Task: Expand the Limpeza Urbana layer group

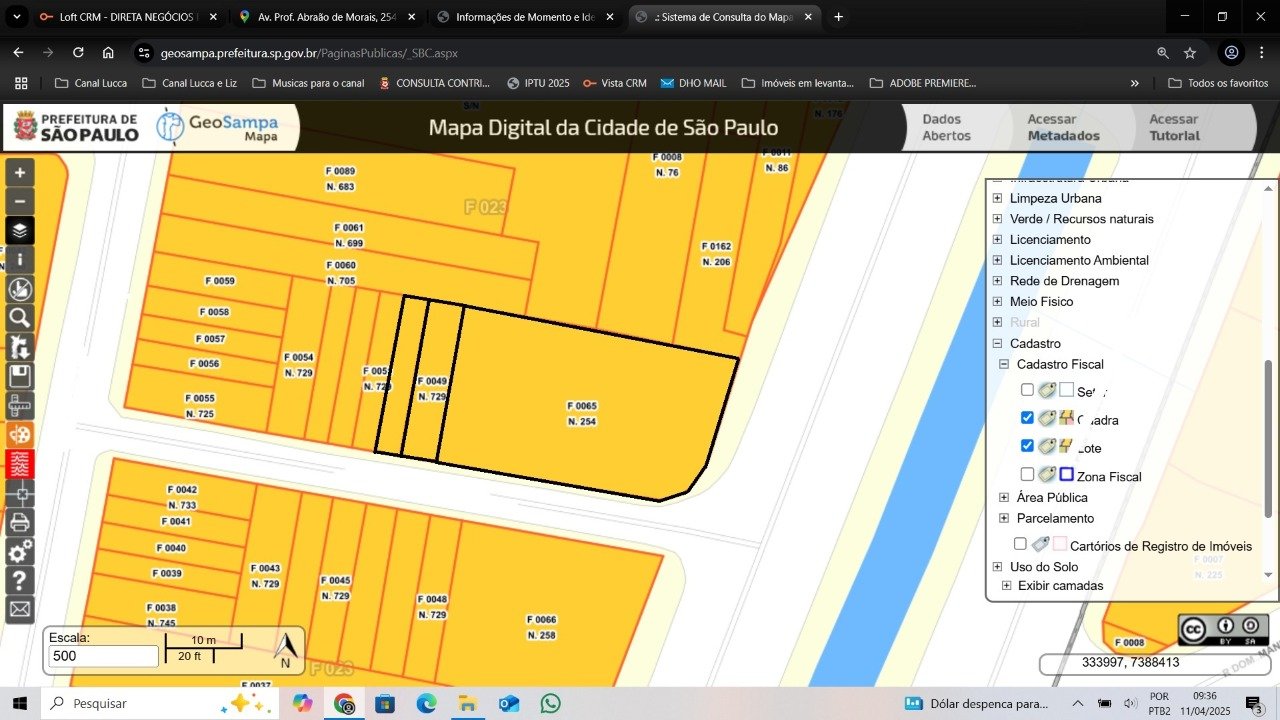Action: click(997, 198)
